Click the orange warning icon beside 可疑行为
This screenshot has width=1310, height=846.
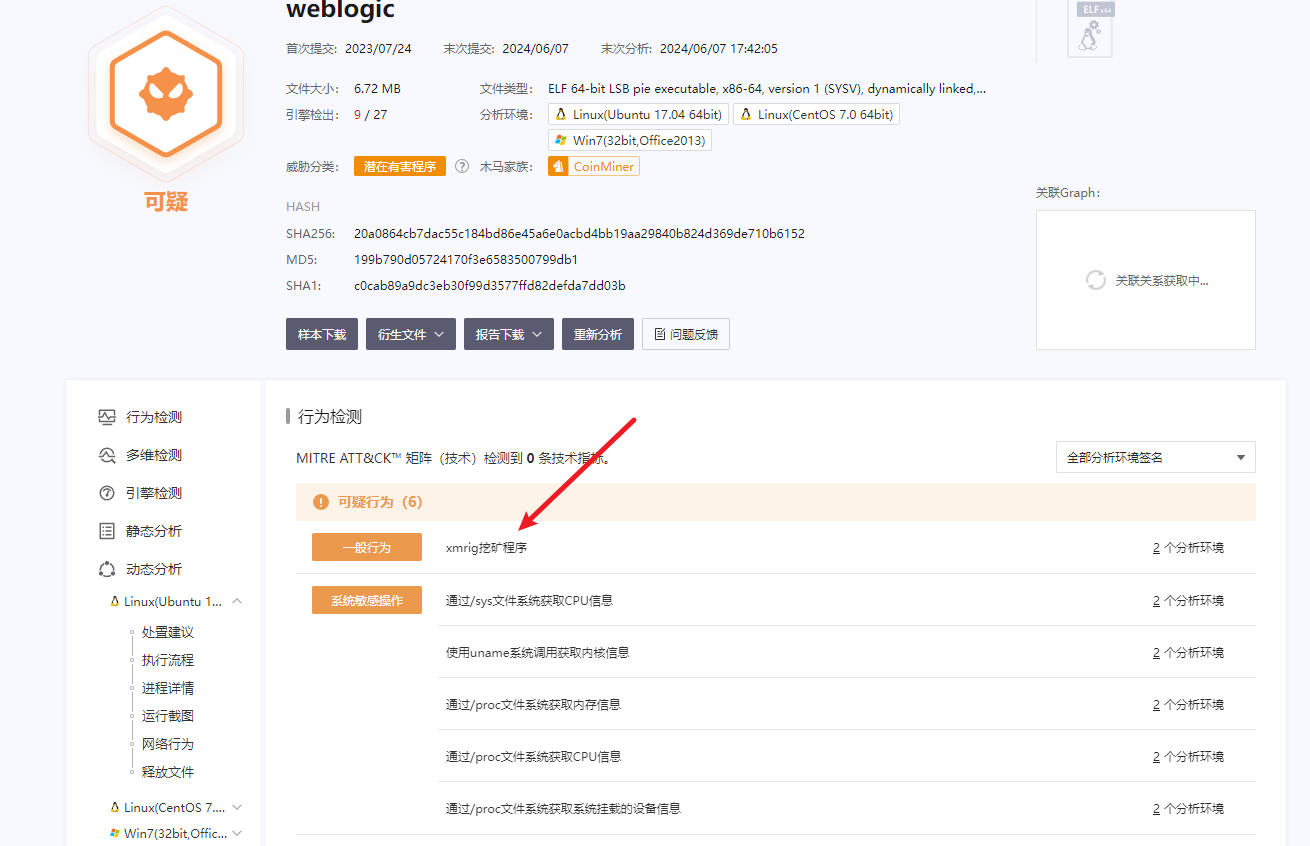pos(321,502)
